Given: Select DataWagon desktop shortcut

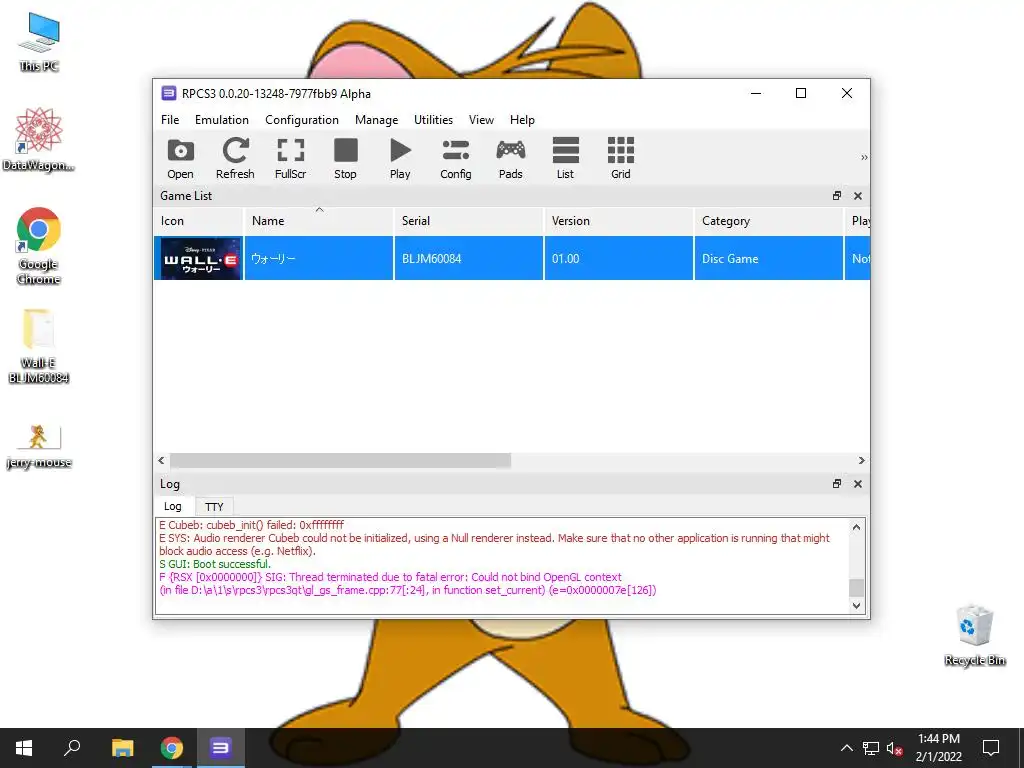Looking at the screenshot, I should coord(39,139).
